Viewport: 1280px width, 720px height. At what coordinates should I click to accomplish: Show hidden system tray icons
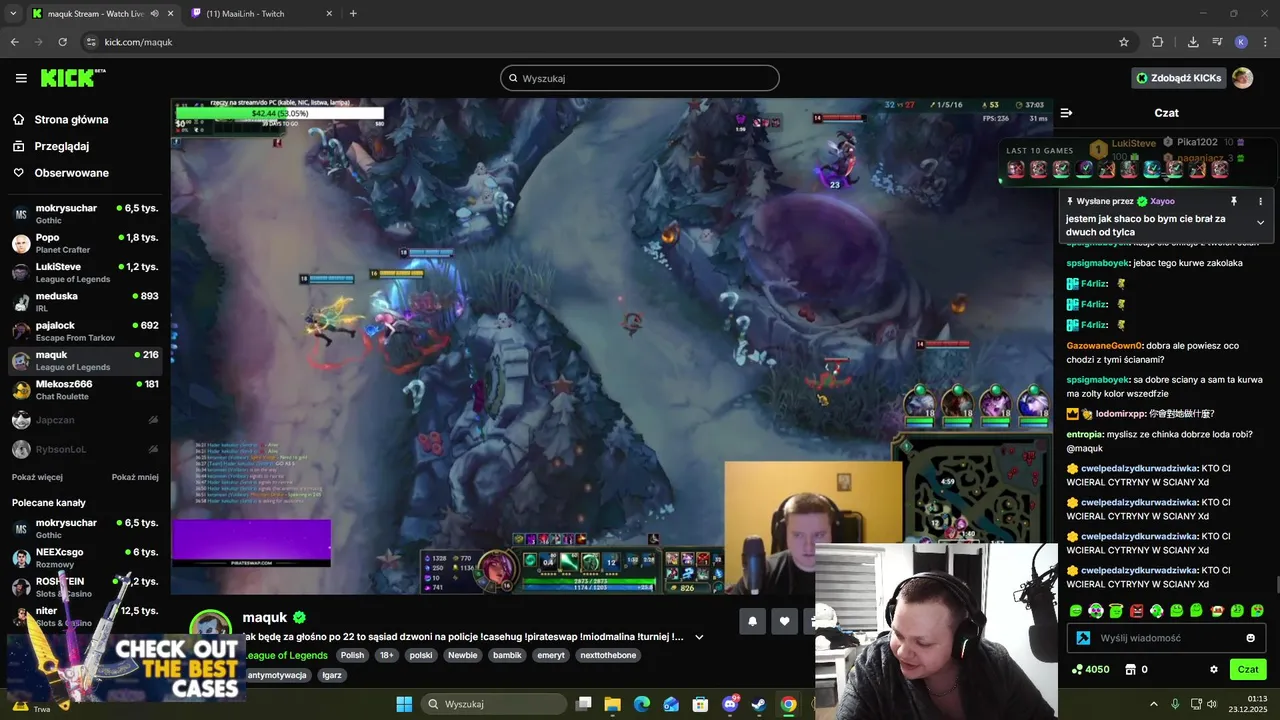pos(1153,704)
